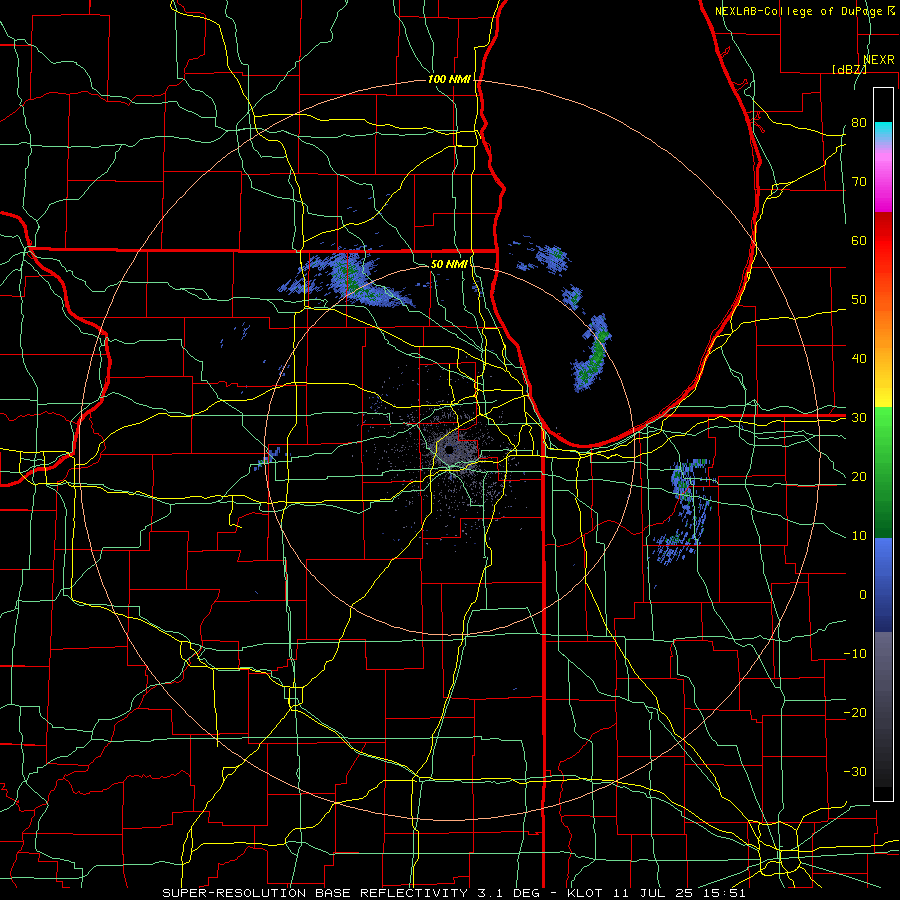Click the cyan top segment of the color bar
Image resolution: width=900 pixels, height=900 pixels.
tap(883, 132)
